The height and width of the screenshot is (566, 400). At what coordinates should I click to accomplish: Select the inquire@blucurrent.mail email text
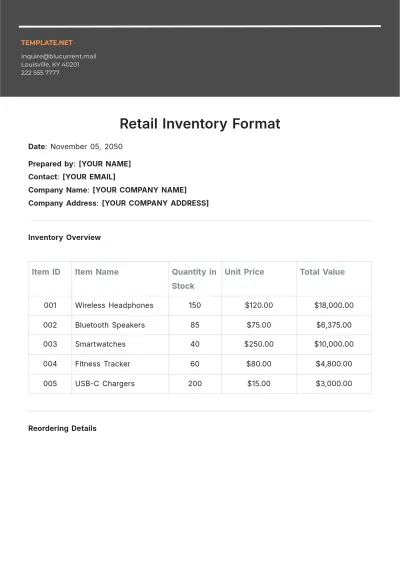click(x=58, y=56)
